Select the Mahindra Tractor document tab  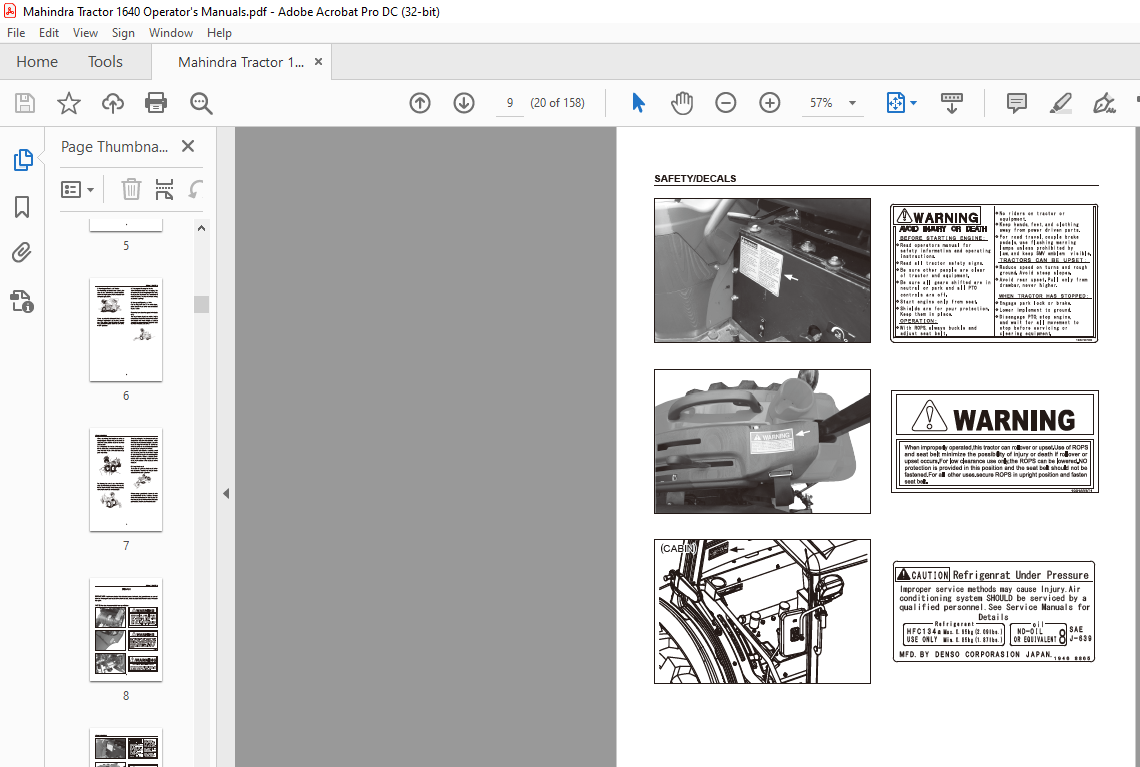point(241,63)
